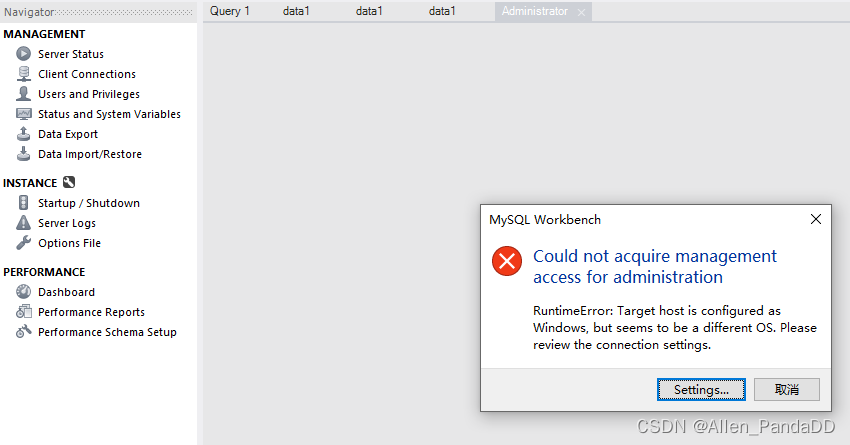Click the Server Status play icon
Viewport: 850px width, 445px height.
(23, 54)
